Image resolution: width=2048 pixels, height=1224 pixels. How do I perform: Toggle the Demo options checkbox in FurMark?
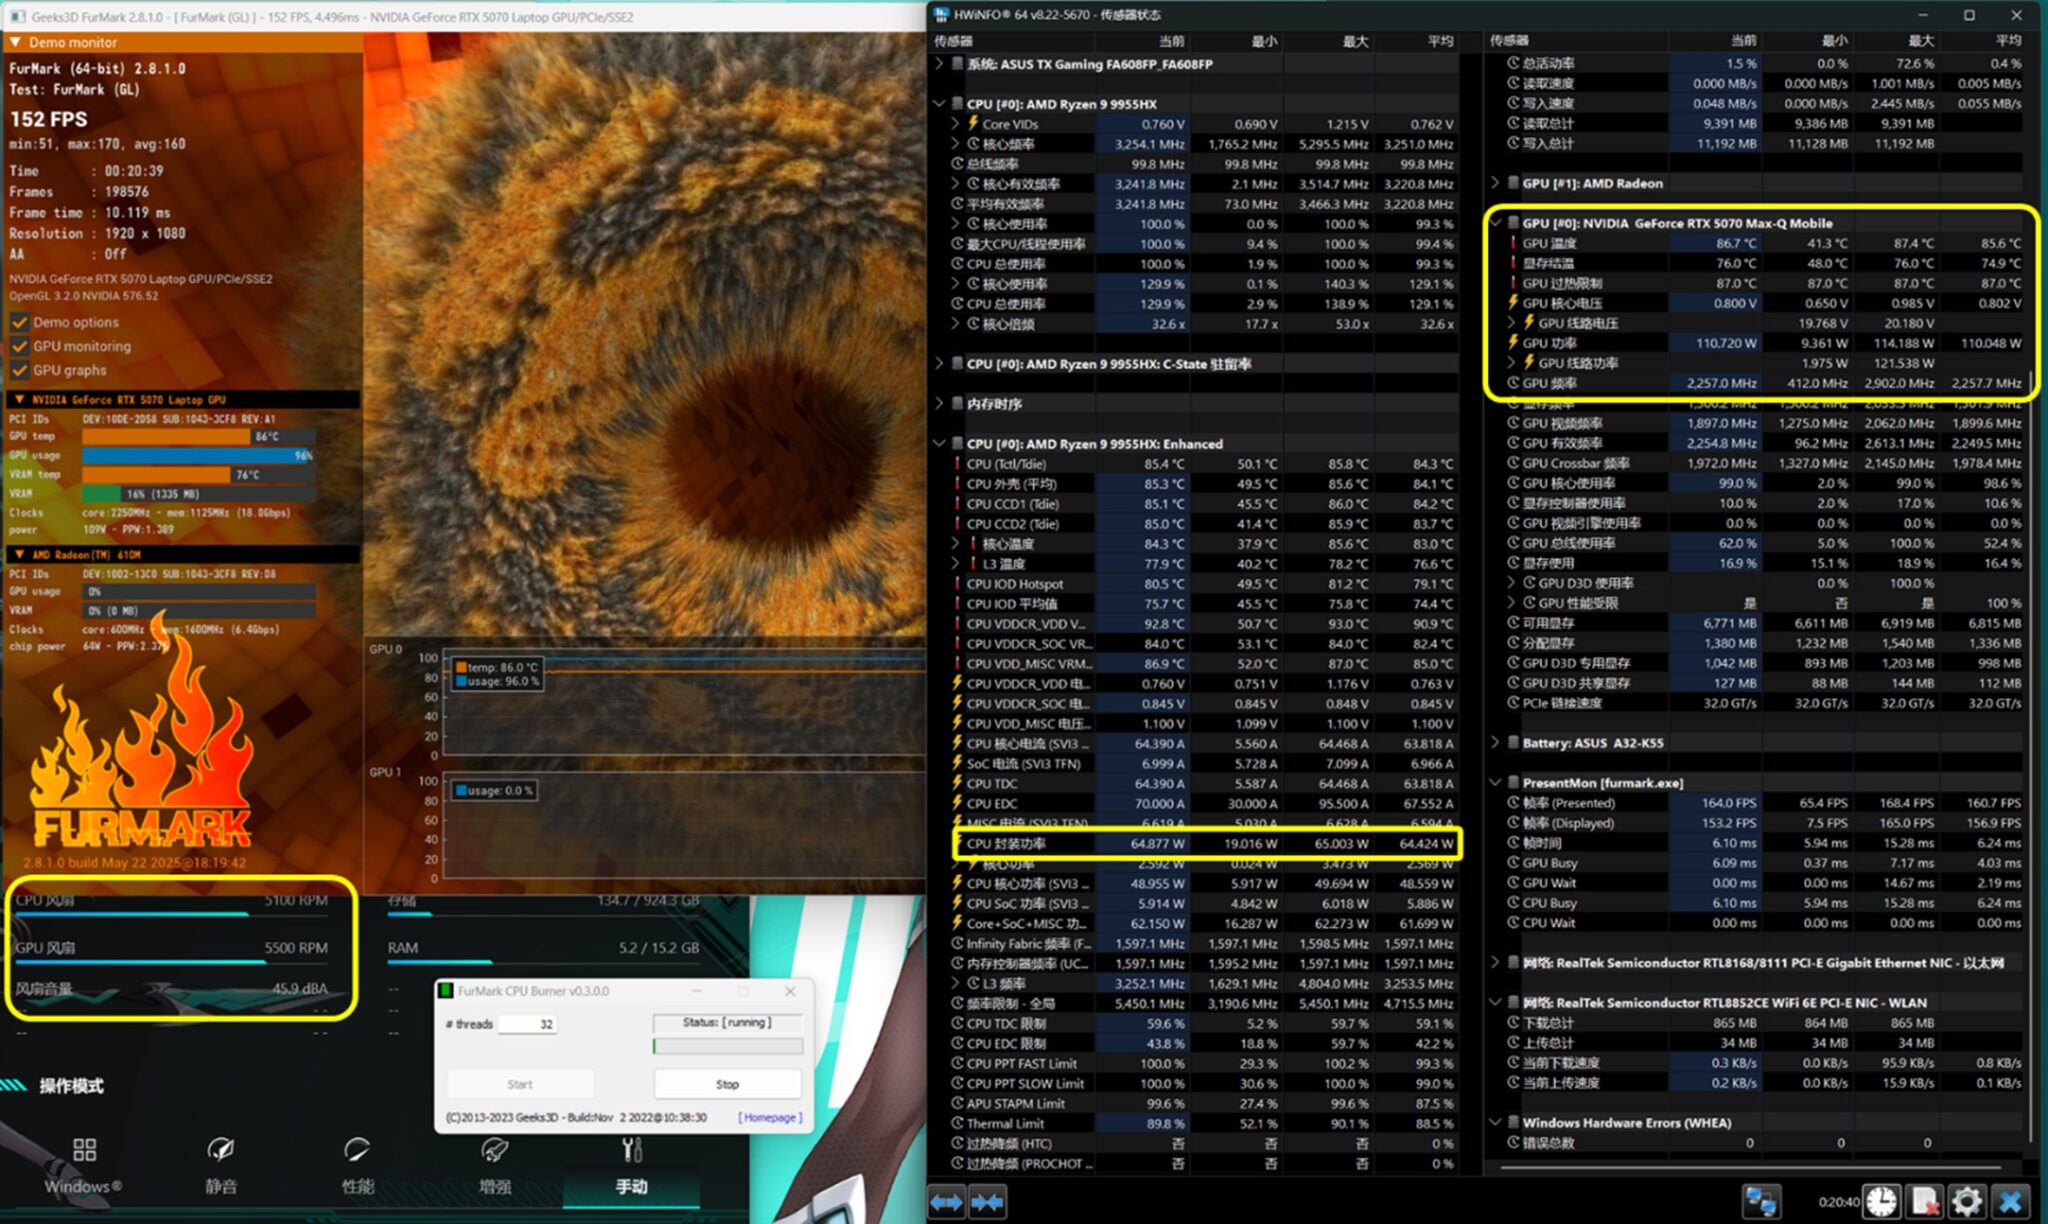[19, 322]
